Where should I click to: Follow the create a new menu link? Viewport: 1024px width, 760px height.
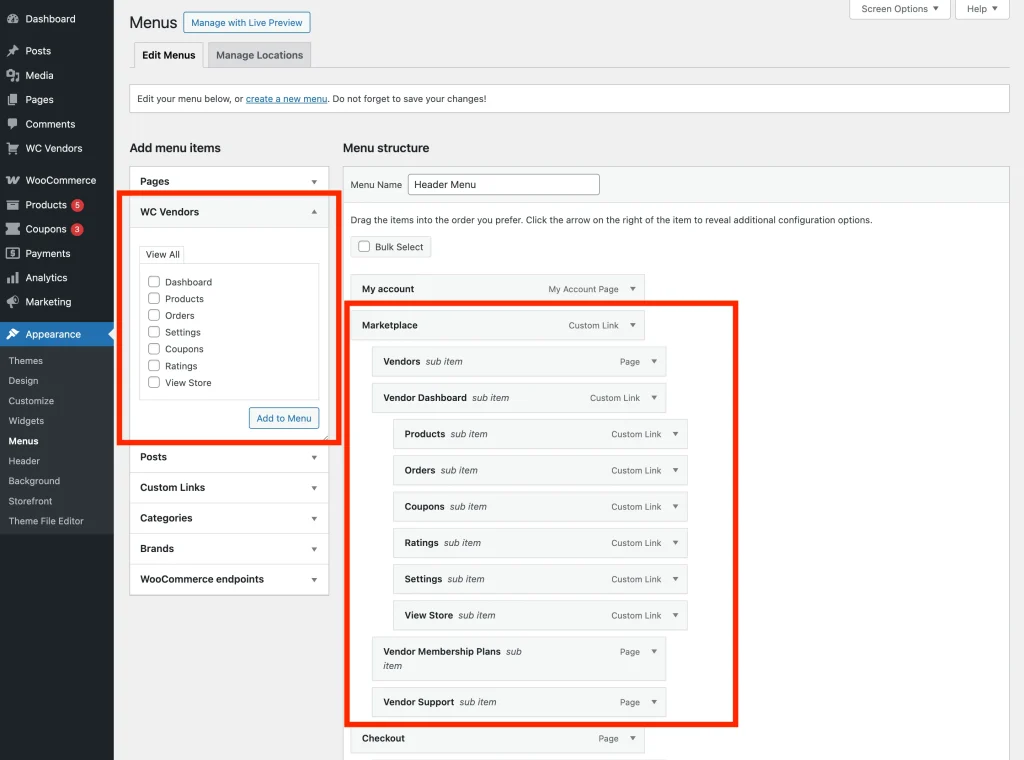click(286, 99)
